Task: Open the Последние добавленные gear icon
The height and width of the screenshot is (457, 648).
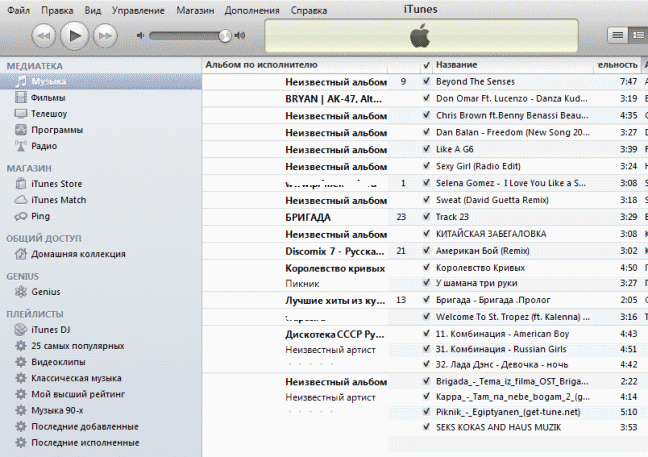Action: [x=21, y=426]
